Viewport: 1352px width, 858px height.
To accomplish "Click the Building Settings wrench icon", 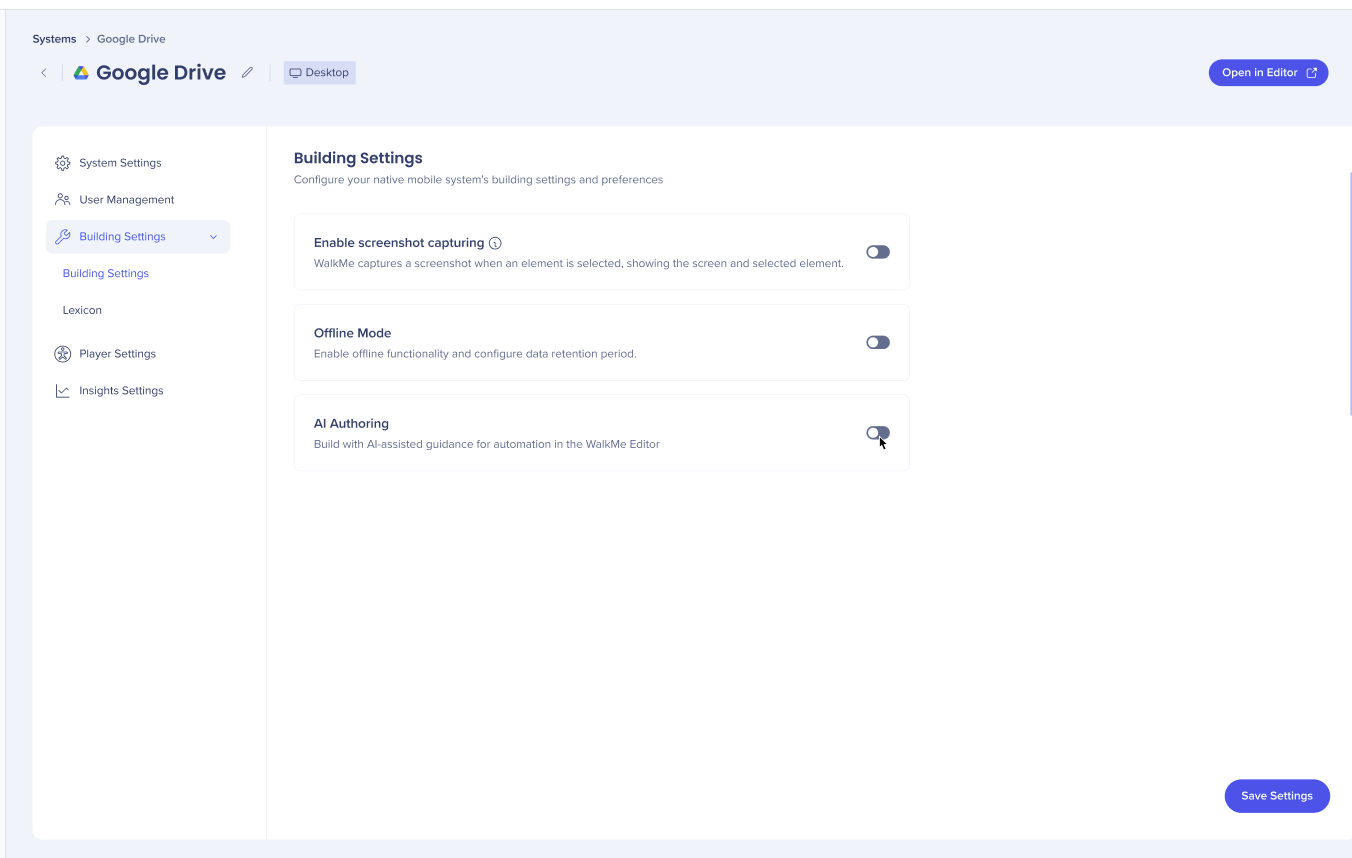I will coord(63,237).
